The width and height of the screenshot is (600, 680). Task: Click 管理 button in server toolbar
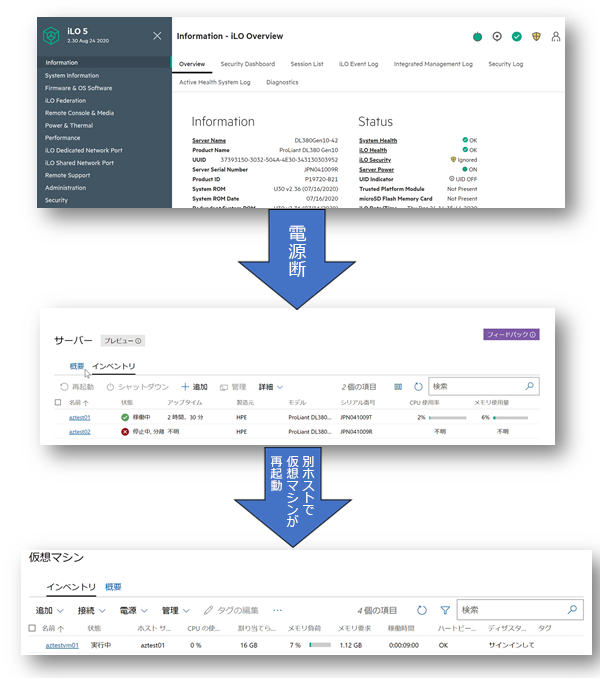(x=233, y=387)
